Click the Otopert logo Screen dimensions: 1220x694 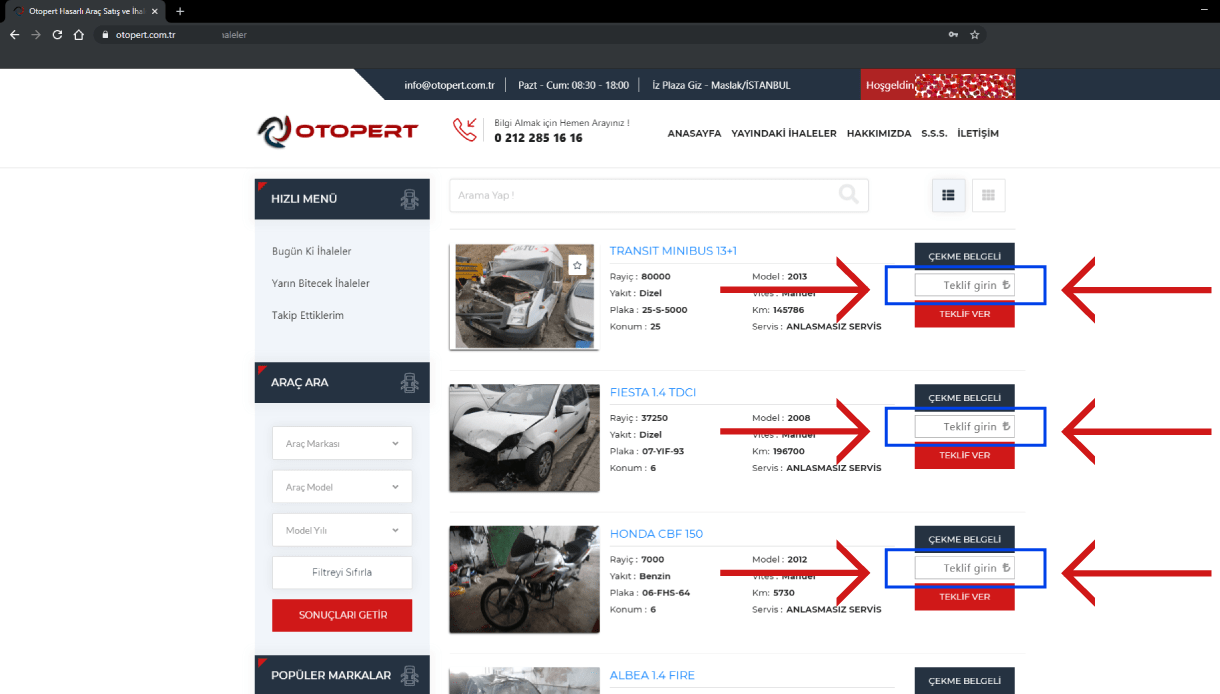tap(337, 131)
